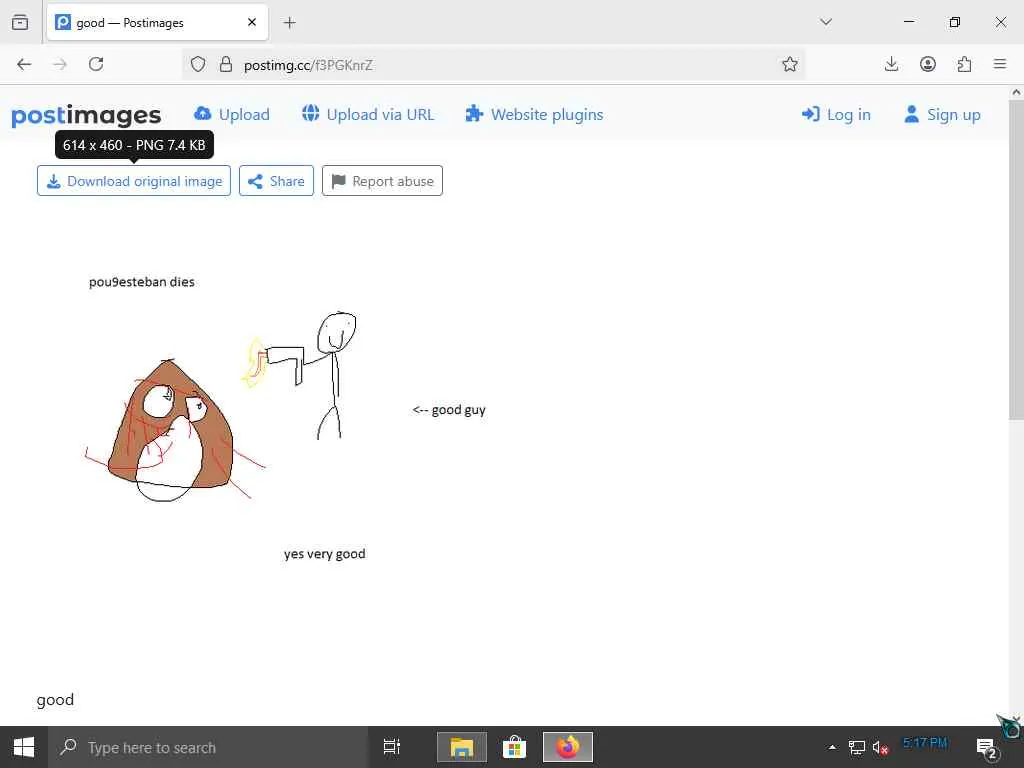Screen dimensions: 1024x768
Task: Open Task View on taskbar
Action: point(392,747)
